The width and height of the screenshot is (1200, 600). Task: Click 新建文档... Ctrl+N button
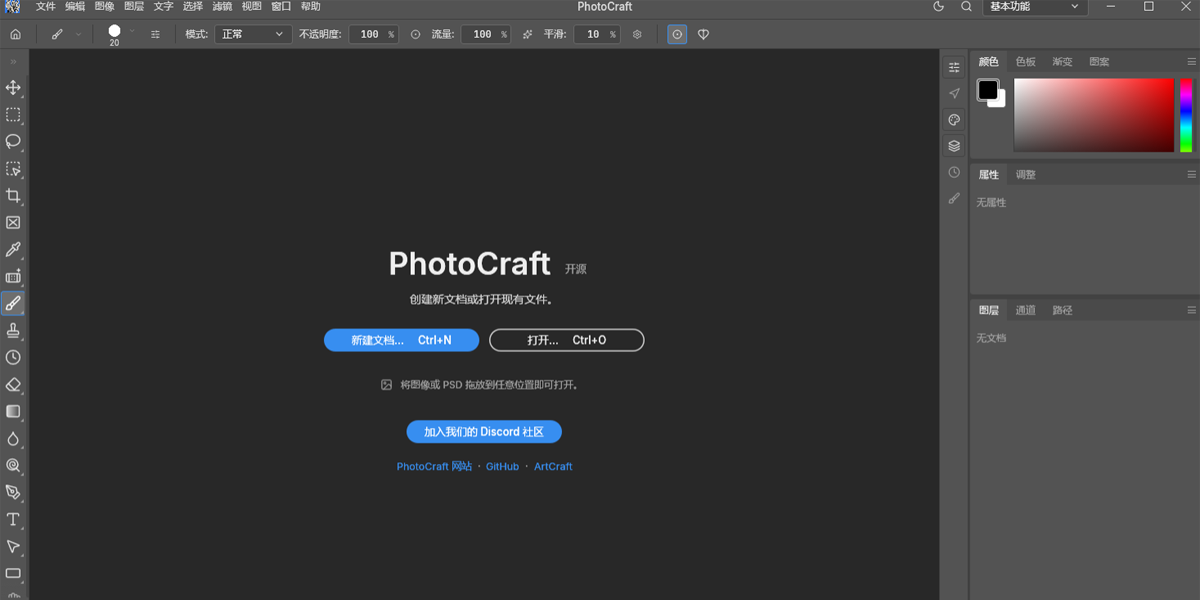point(401,340)
